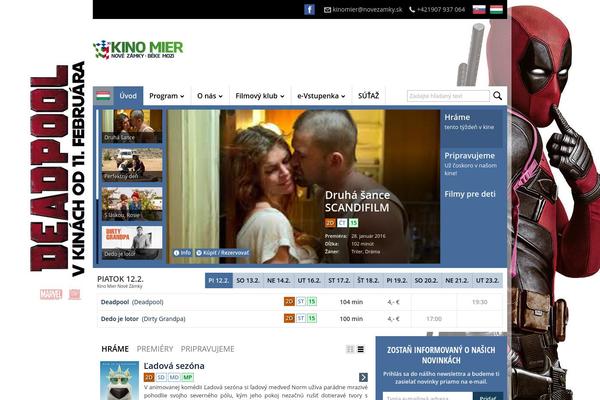Open the SÚŤAŽ menu item
This screenshot has width=600, height=400.
[368, 96]
